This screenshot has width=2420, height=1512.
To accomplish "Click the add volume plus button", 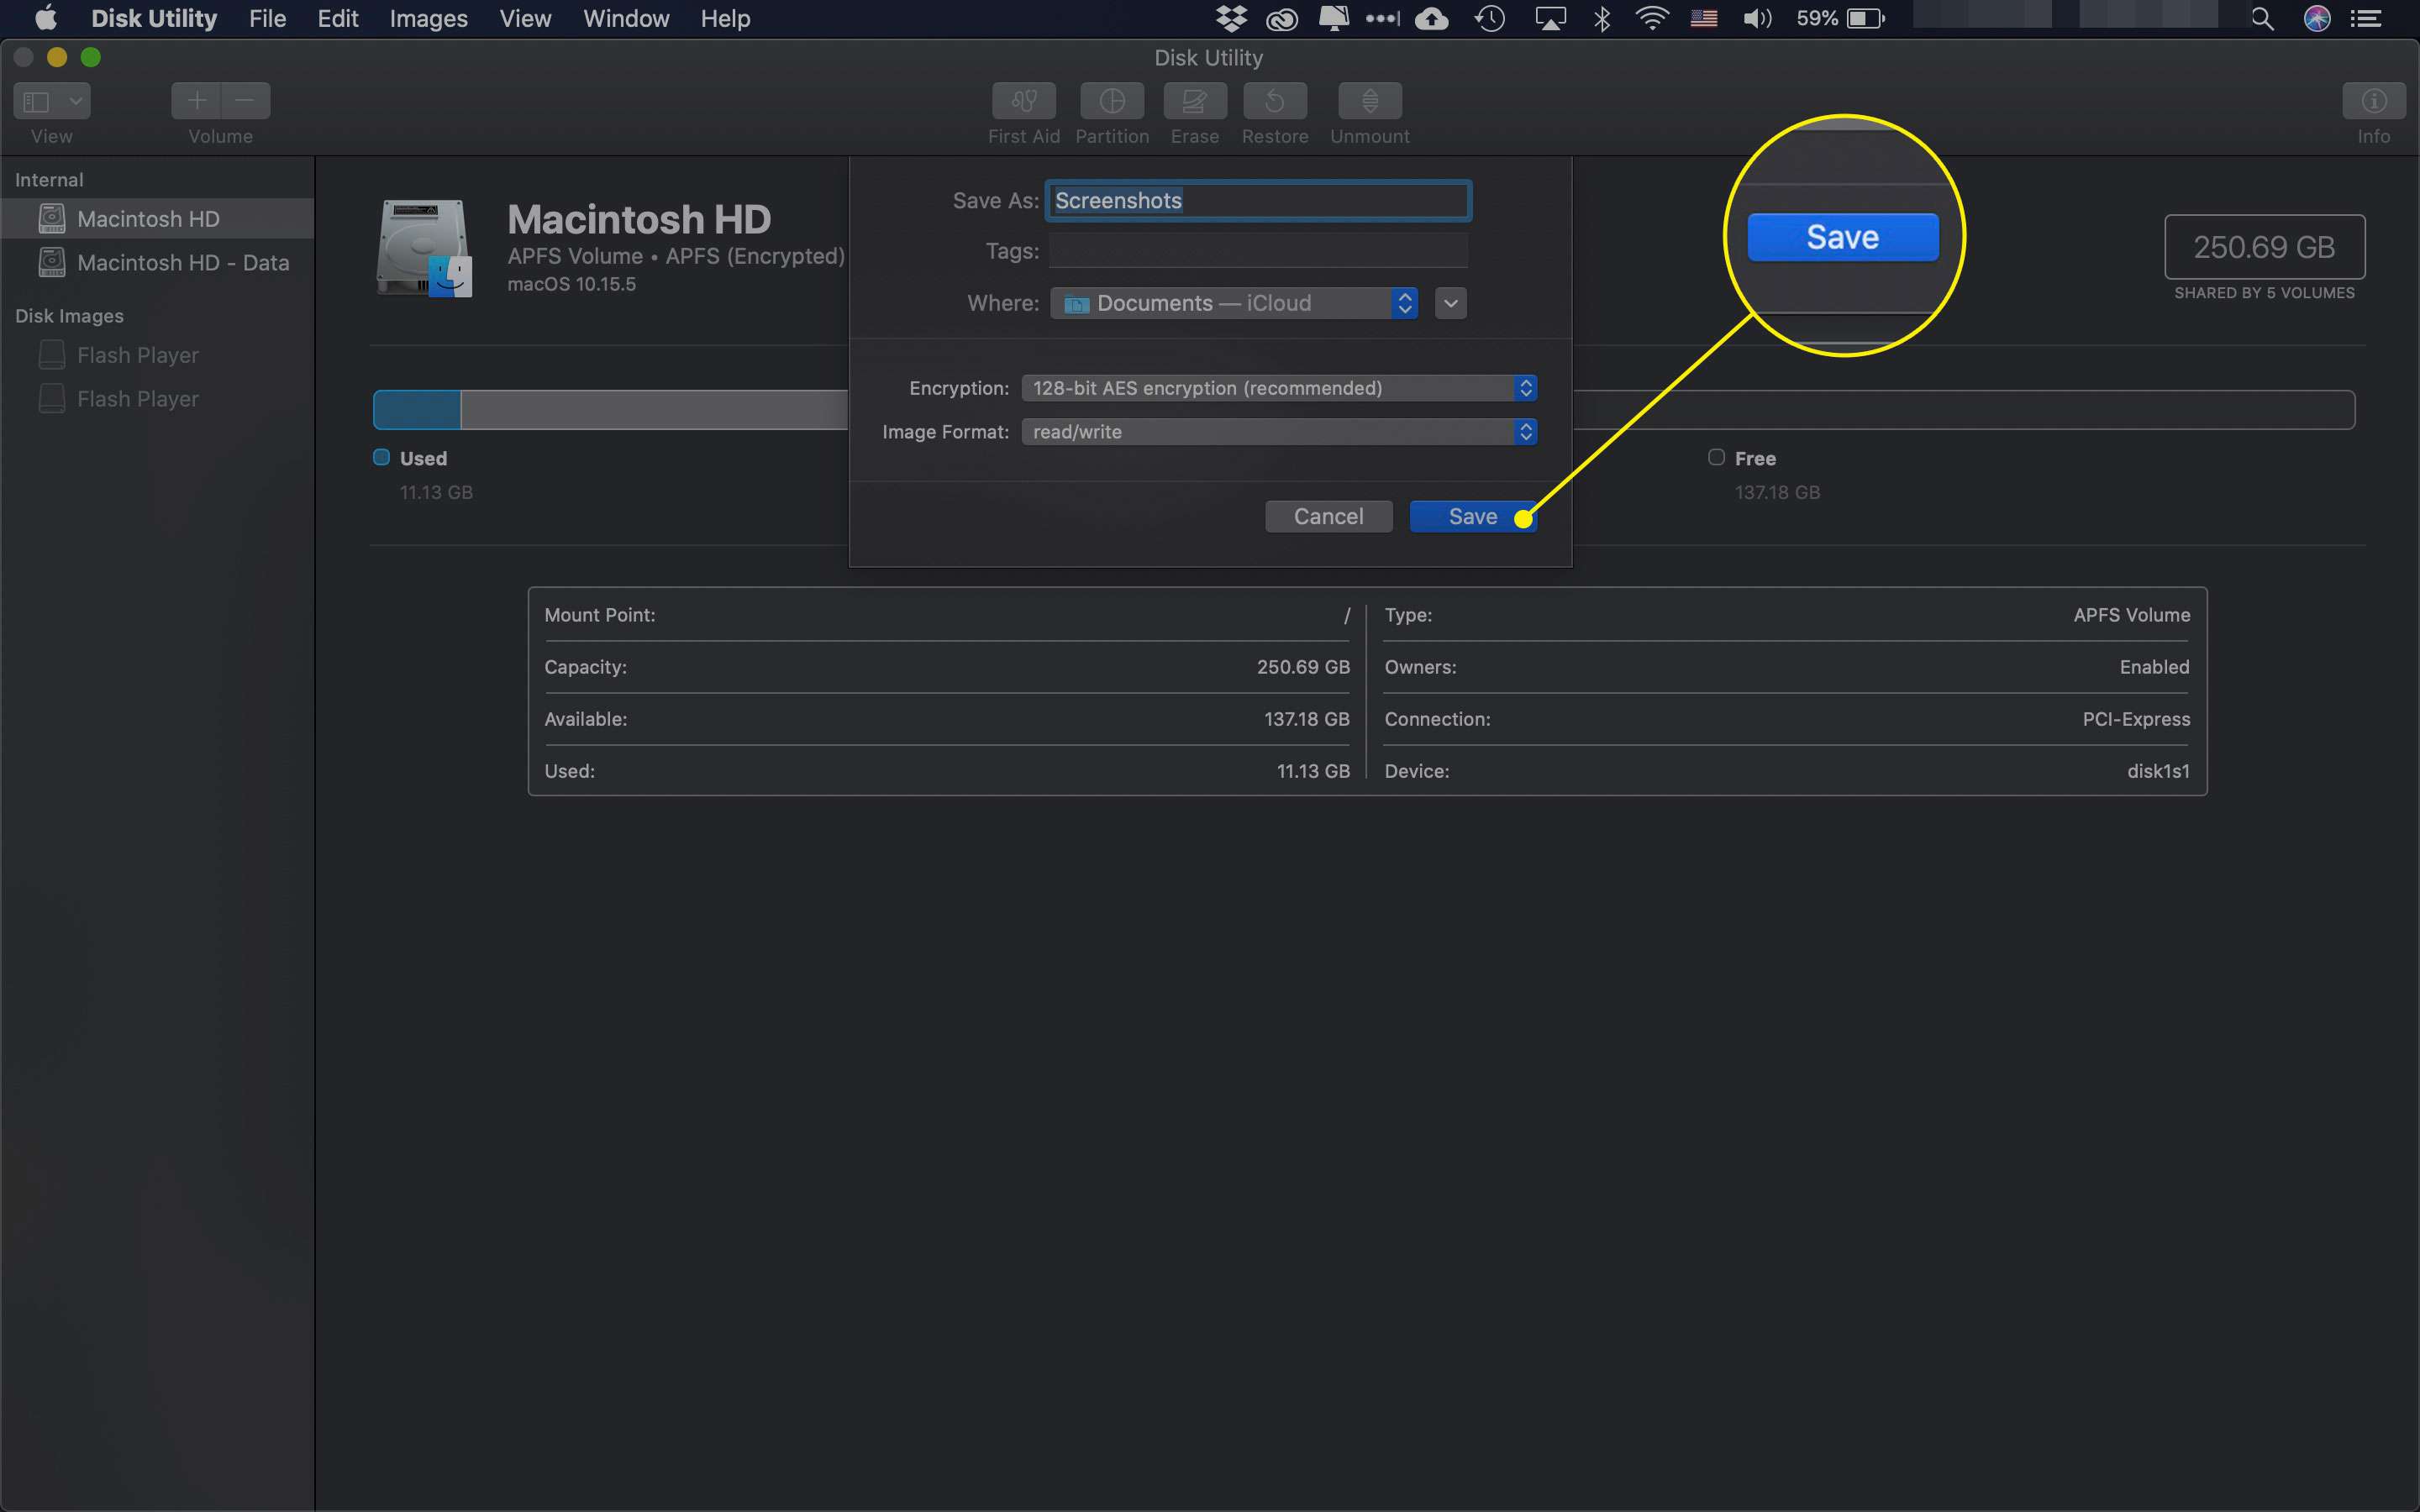I will pyautogui.click(x=196, y=101).
